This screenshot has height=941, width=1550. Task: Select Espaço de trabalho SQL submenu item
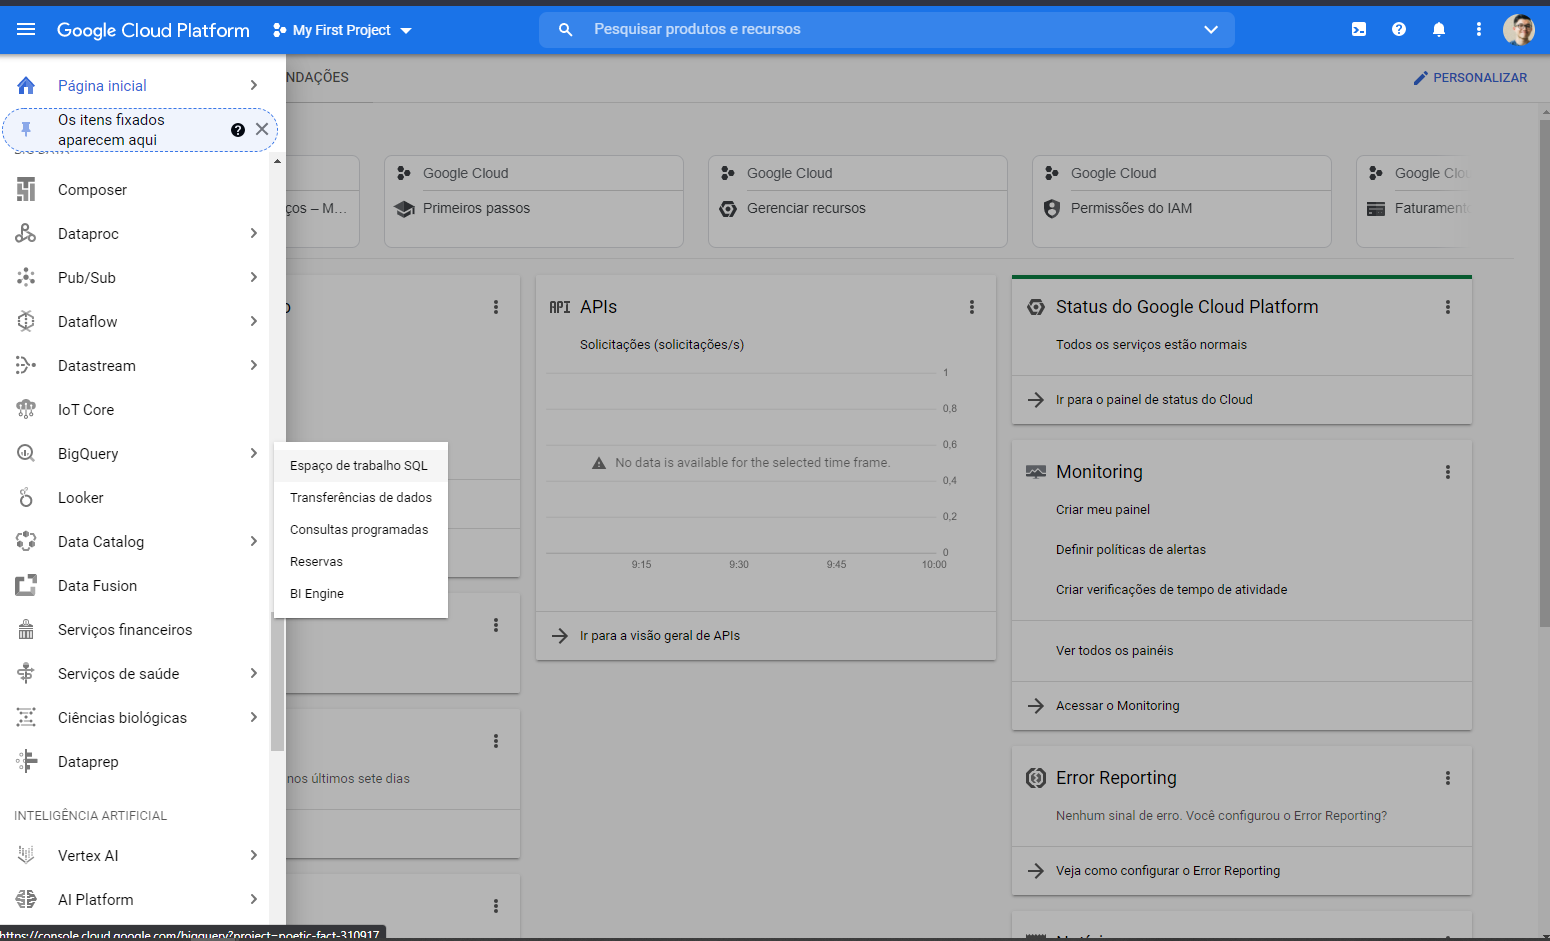coord(361,465)
